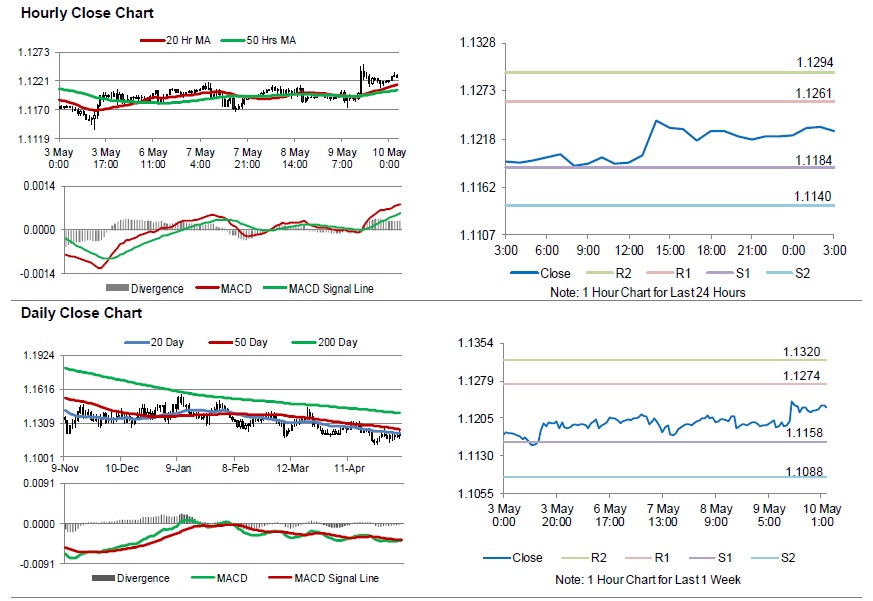
Task: Click the 1.1924 price axis label
Action: click(x=38, y=355)
